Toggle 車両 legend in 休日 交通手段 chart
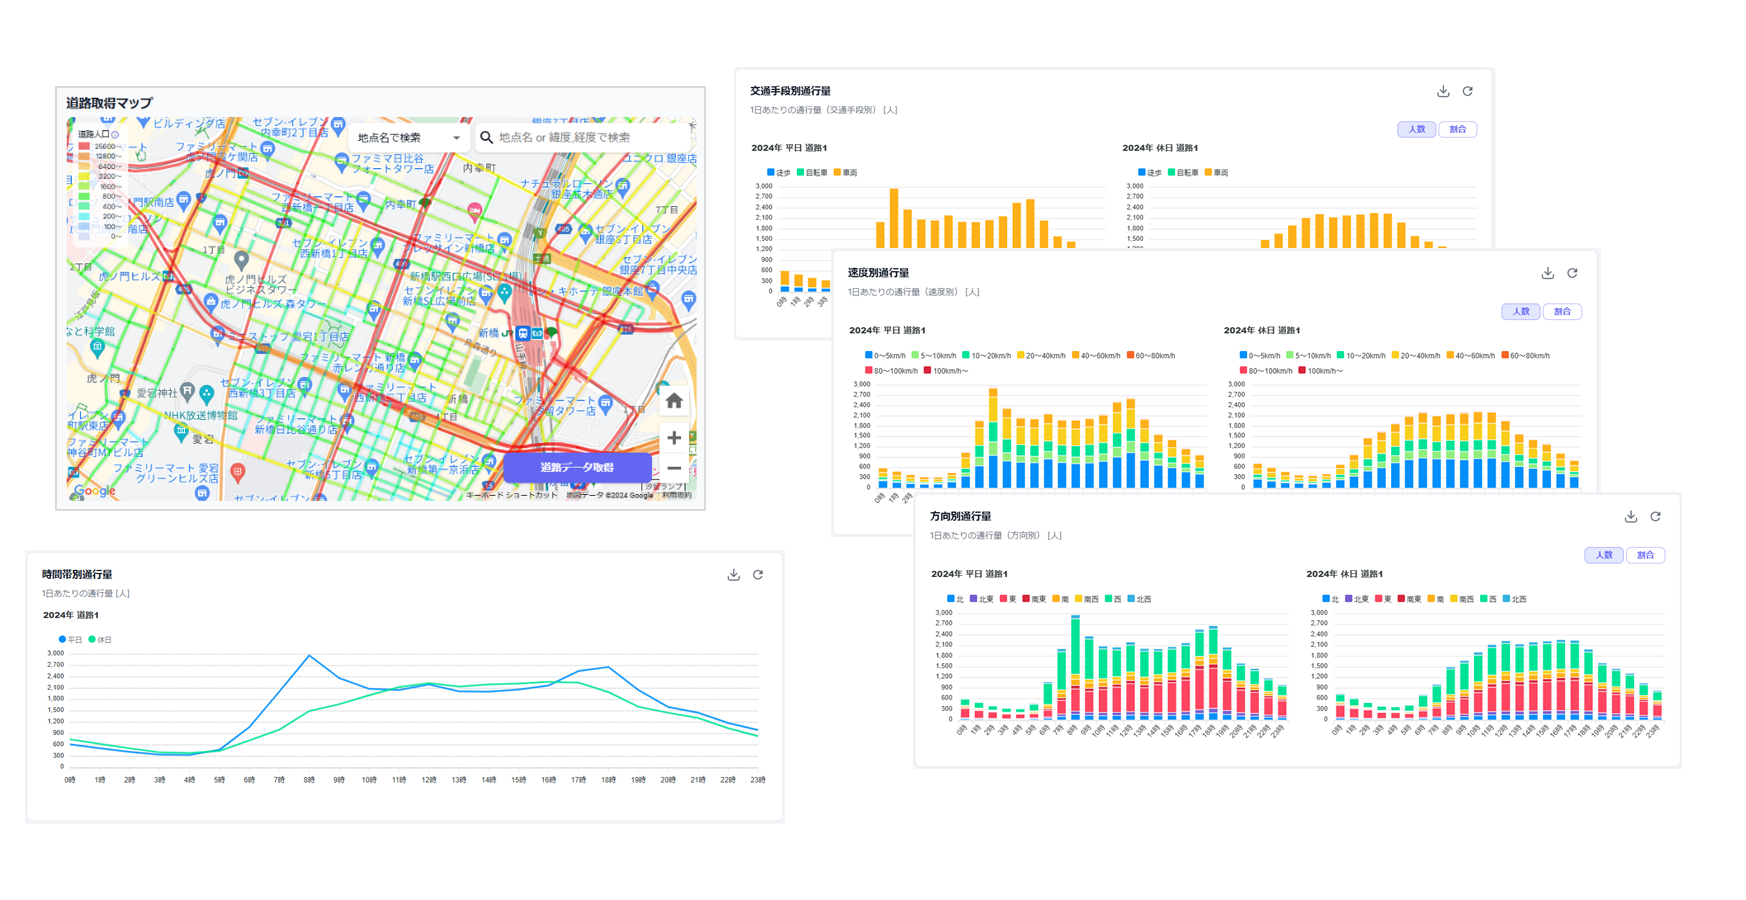Viewport: 1746px width, 900px height. pos(1215,173)
